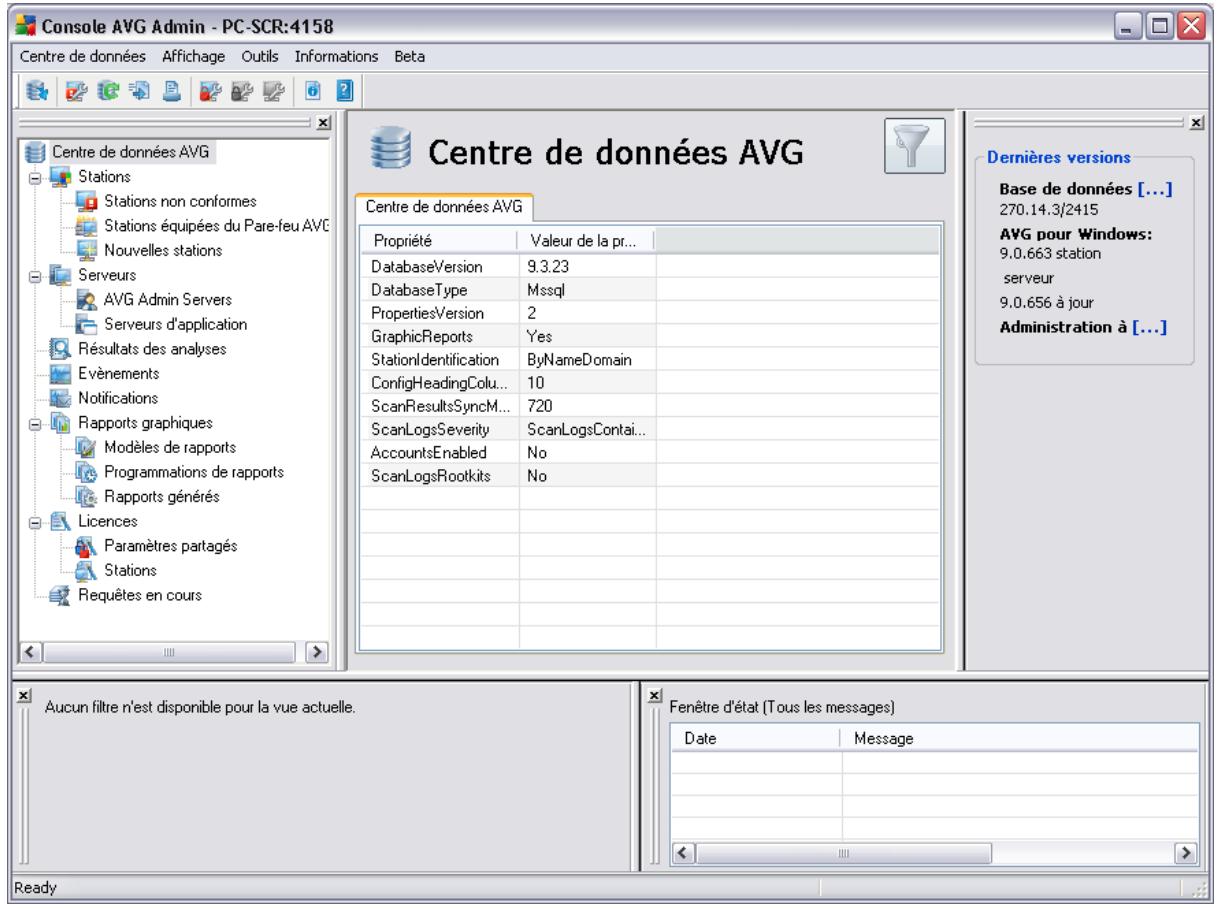
Task: Click tree horizontal scrollbar right arrow
Action: tap(319, 652)
